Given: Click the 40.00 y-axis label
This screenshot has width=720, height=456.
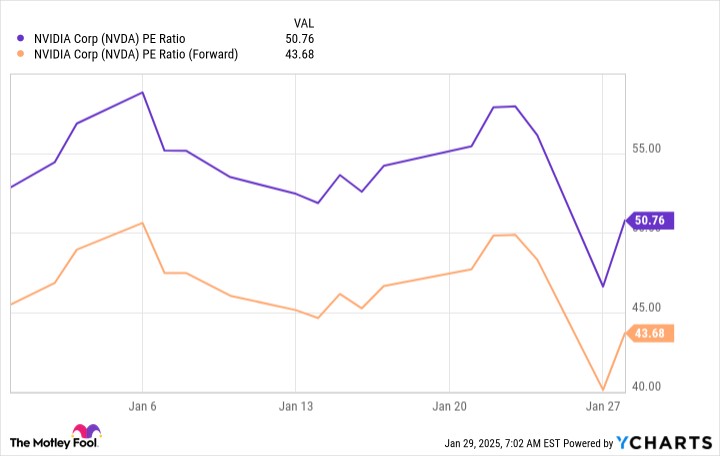Looking at the screenshot, I should click(647, 387).
